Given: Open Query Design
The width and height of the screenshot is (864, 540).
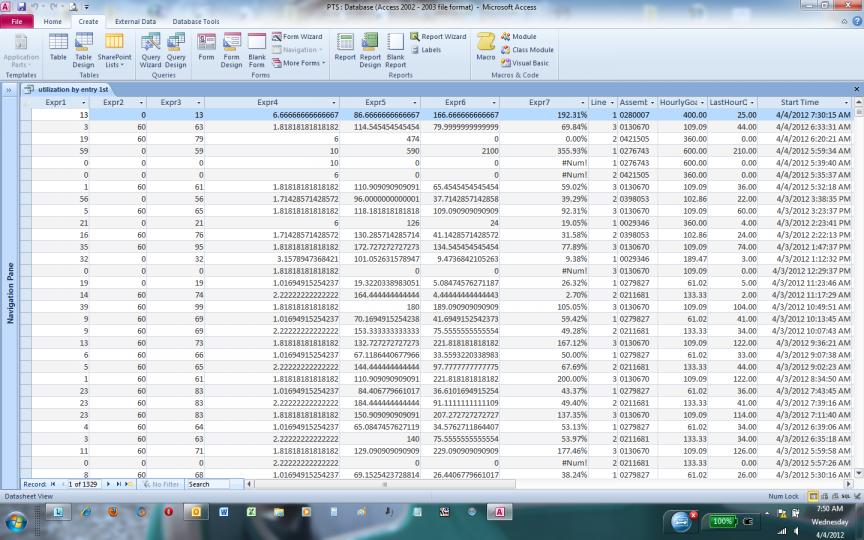Looking at the screenshot, I should [176, 50].
